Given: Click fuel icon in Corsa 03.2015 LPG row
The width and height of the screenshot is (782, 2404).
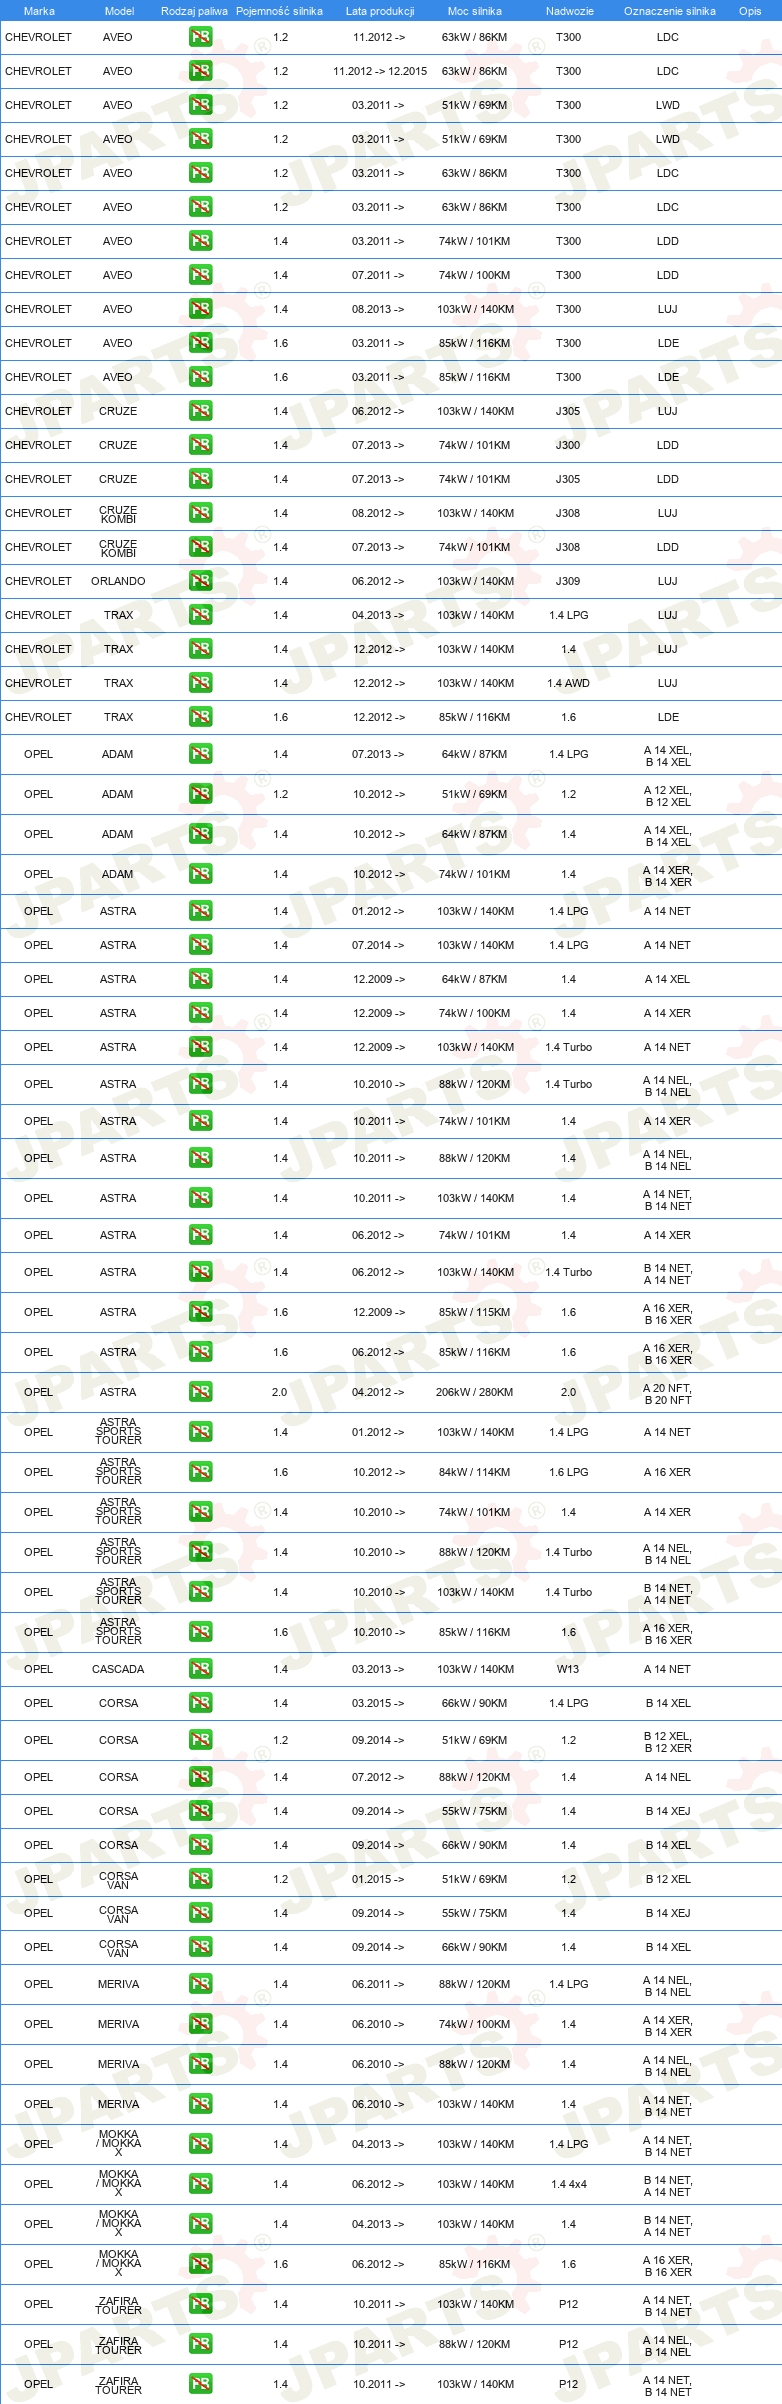Looking at the screenshot, I should [x=200, y=1703].
